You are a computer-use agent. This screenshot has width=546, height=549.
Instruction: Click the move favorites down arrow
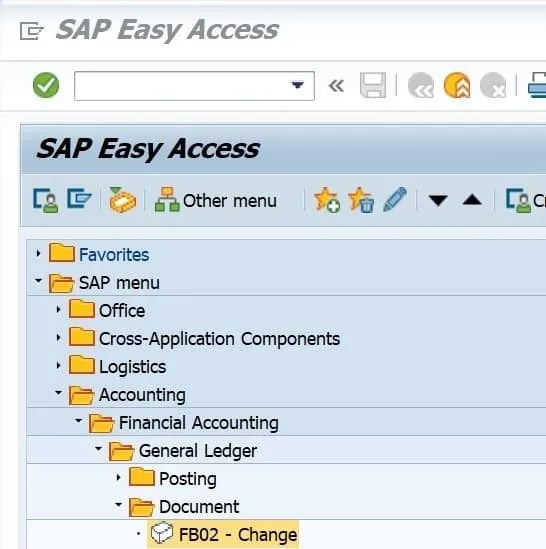[438, 201]
